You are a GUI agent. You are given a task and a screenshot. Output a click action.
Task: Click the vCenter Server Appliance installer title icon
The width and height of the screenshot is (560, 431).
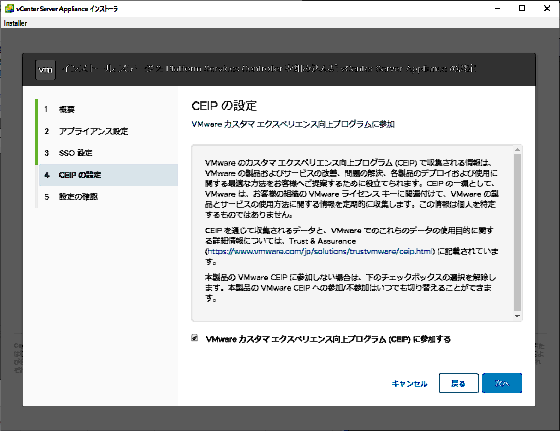click(9, 8)
